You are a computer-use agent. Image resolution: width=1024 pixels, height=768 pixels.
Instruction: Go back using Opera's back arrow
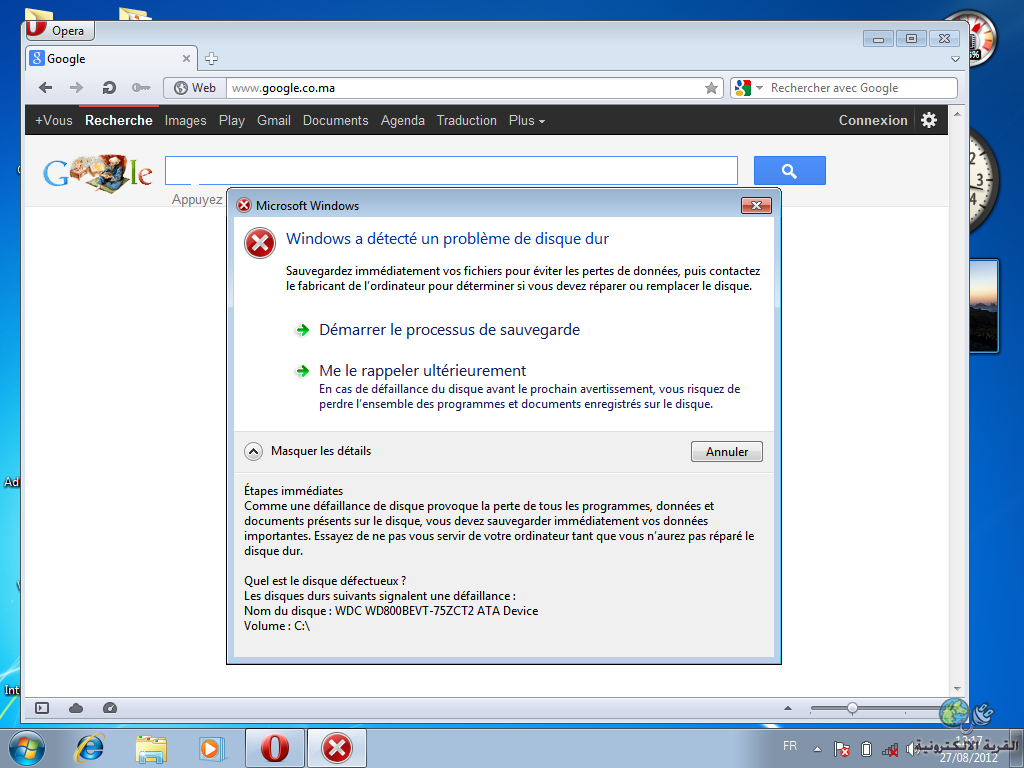click(45, 88)
